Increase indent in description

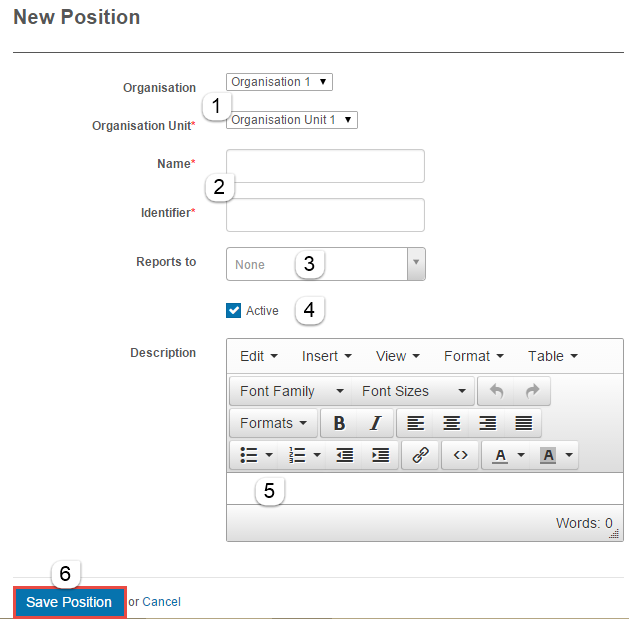(380, 455)
